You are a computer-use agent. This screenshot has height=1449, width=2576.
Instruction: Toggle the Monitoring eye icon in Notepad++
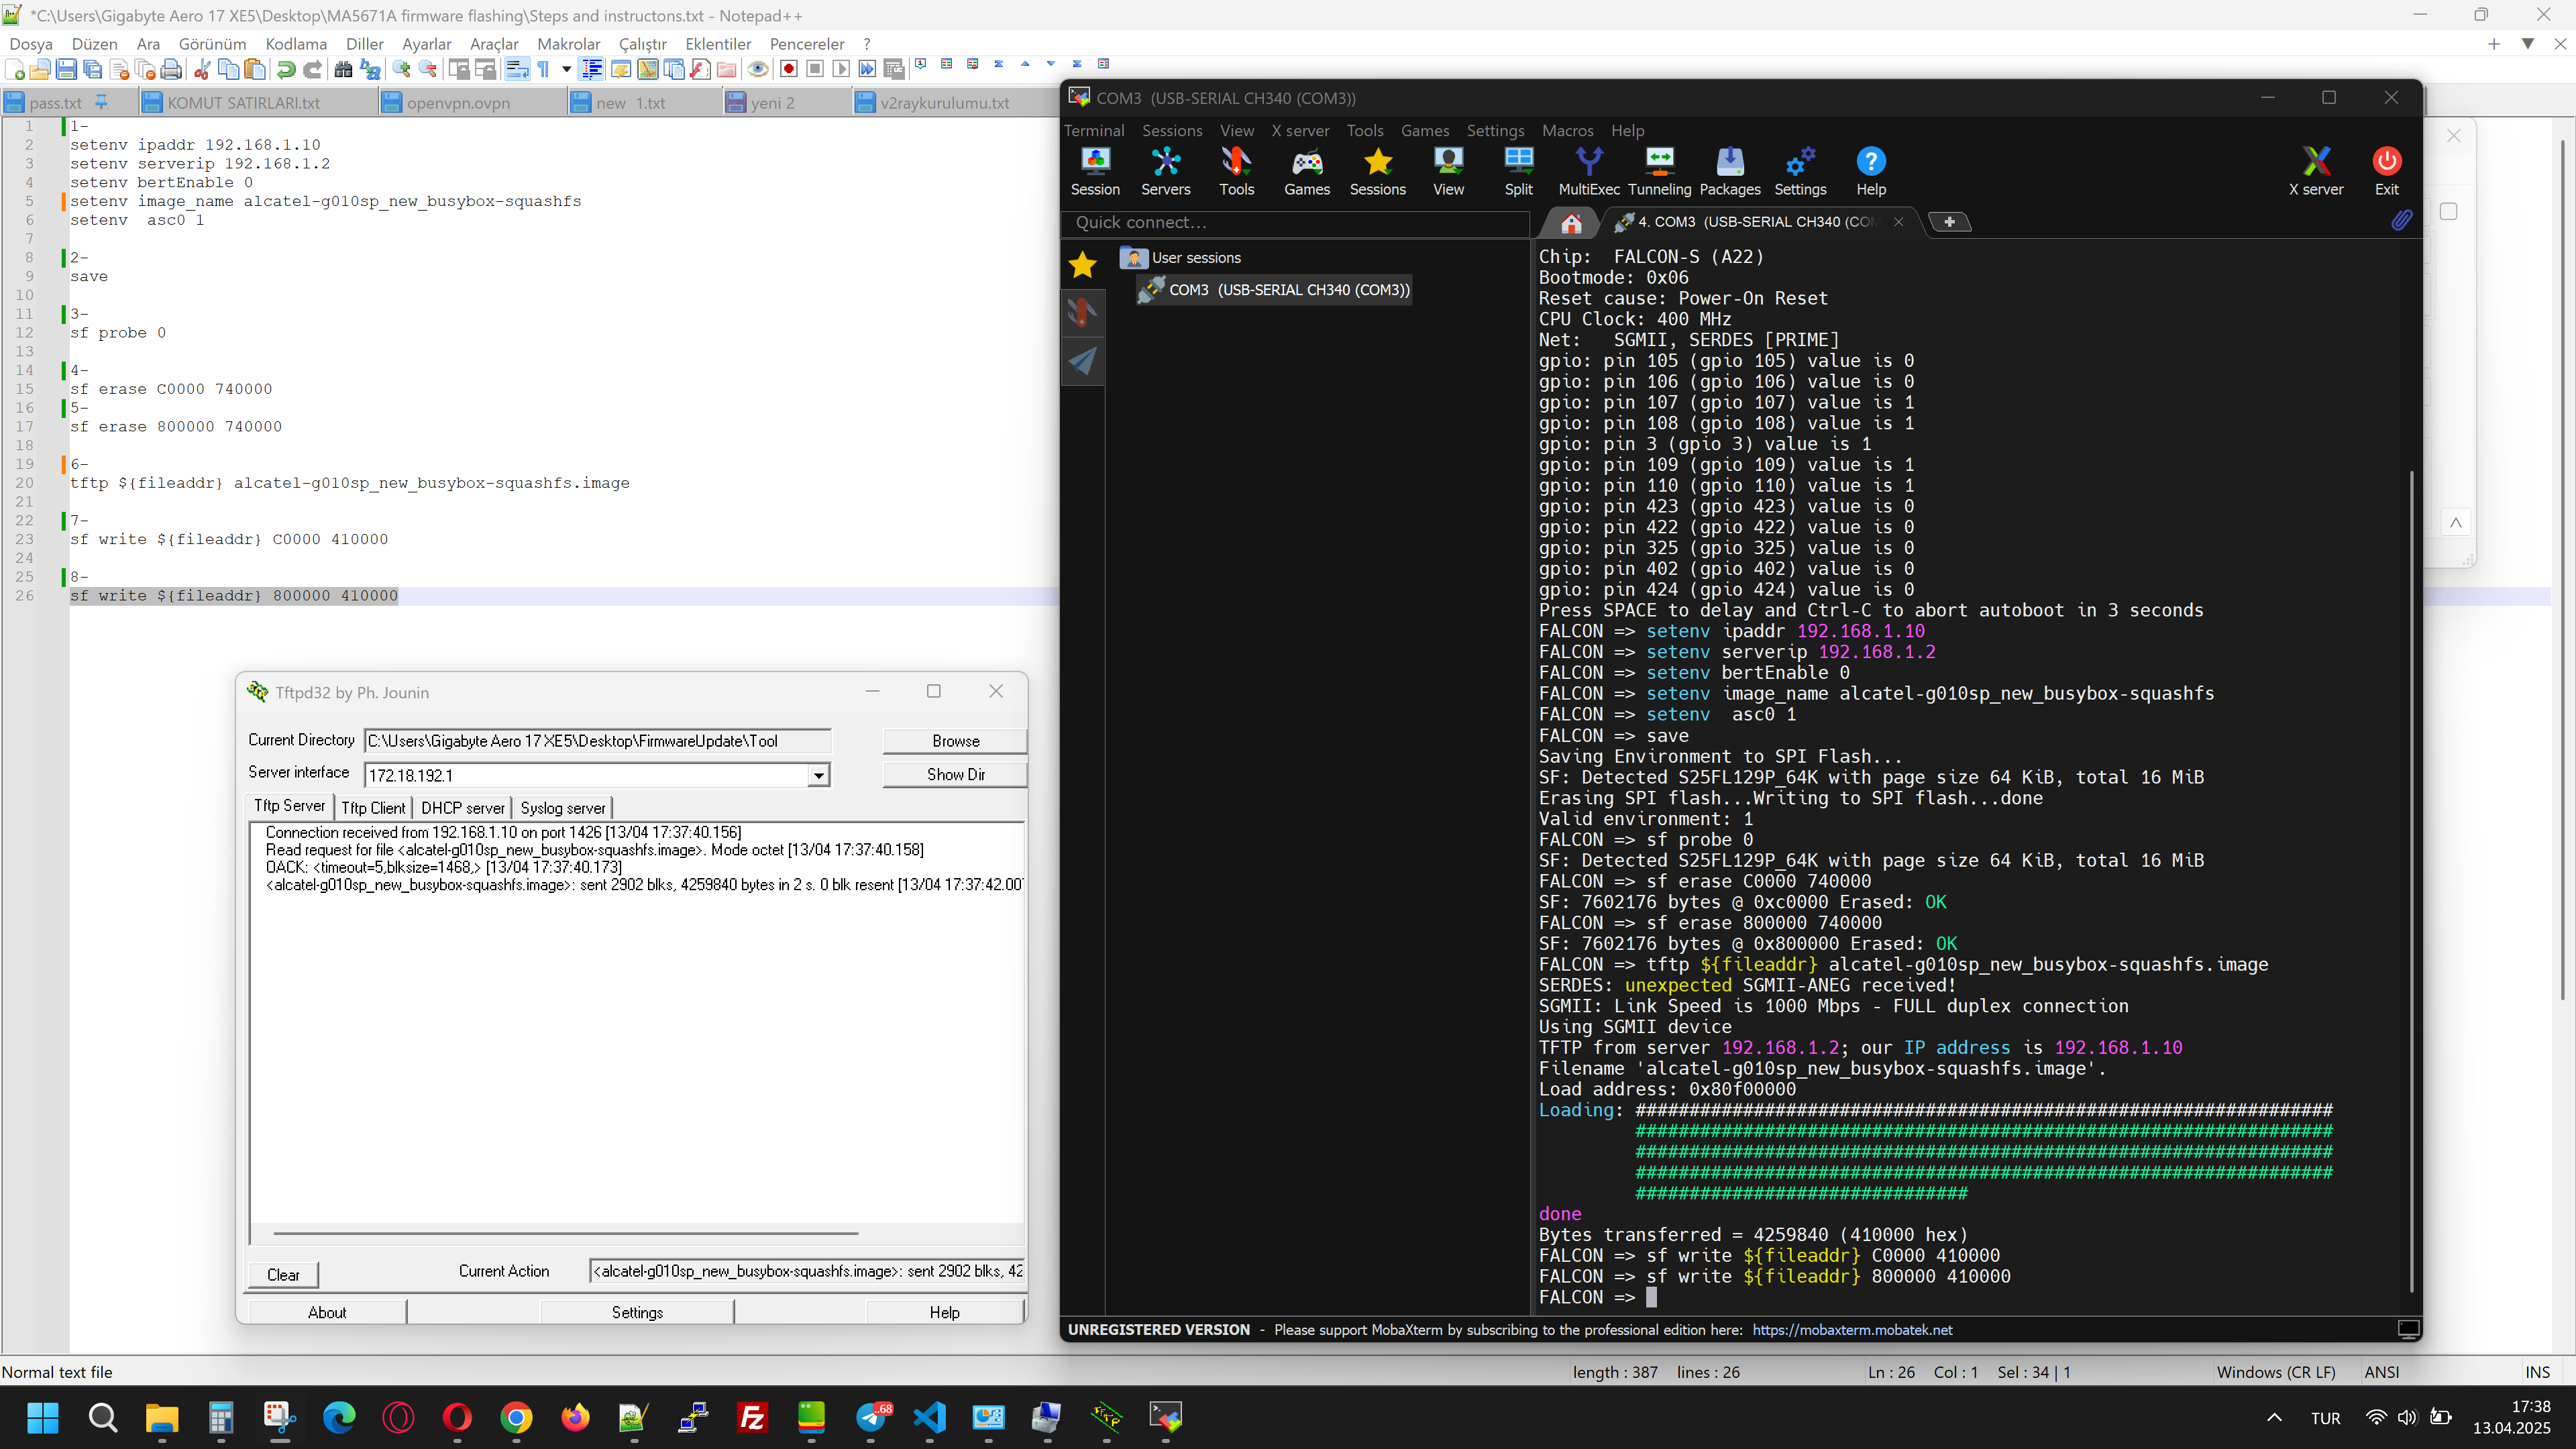[758, 69]
